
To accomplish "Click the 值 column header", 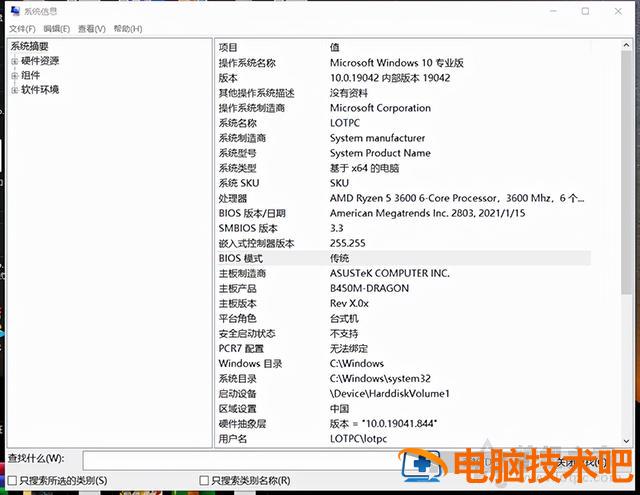I will (x=335, y=47).
